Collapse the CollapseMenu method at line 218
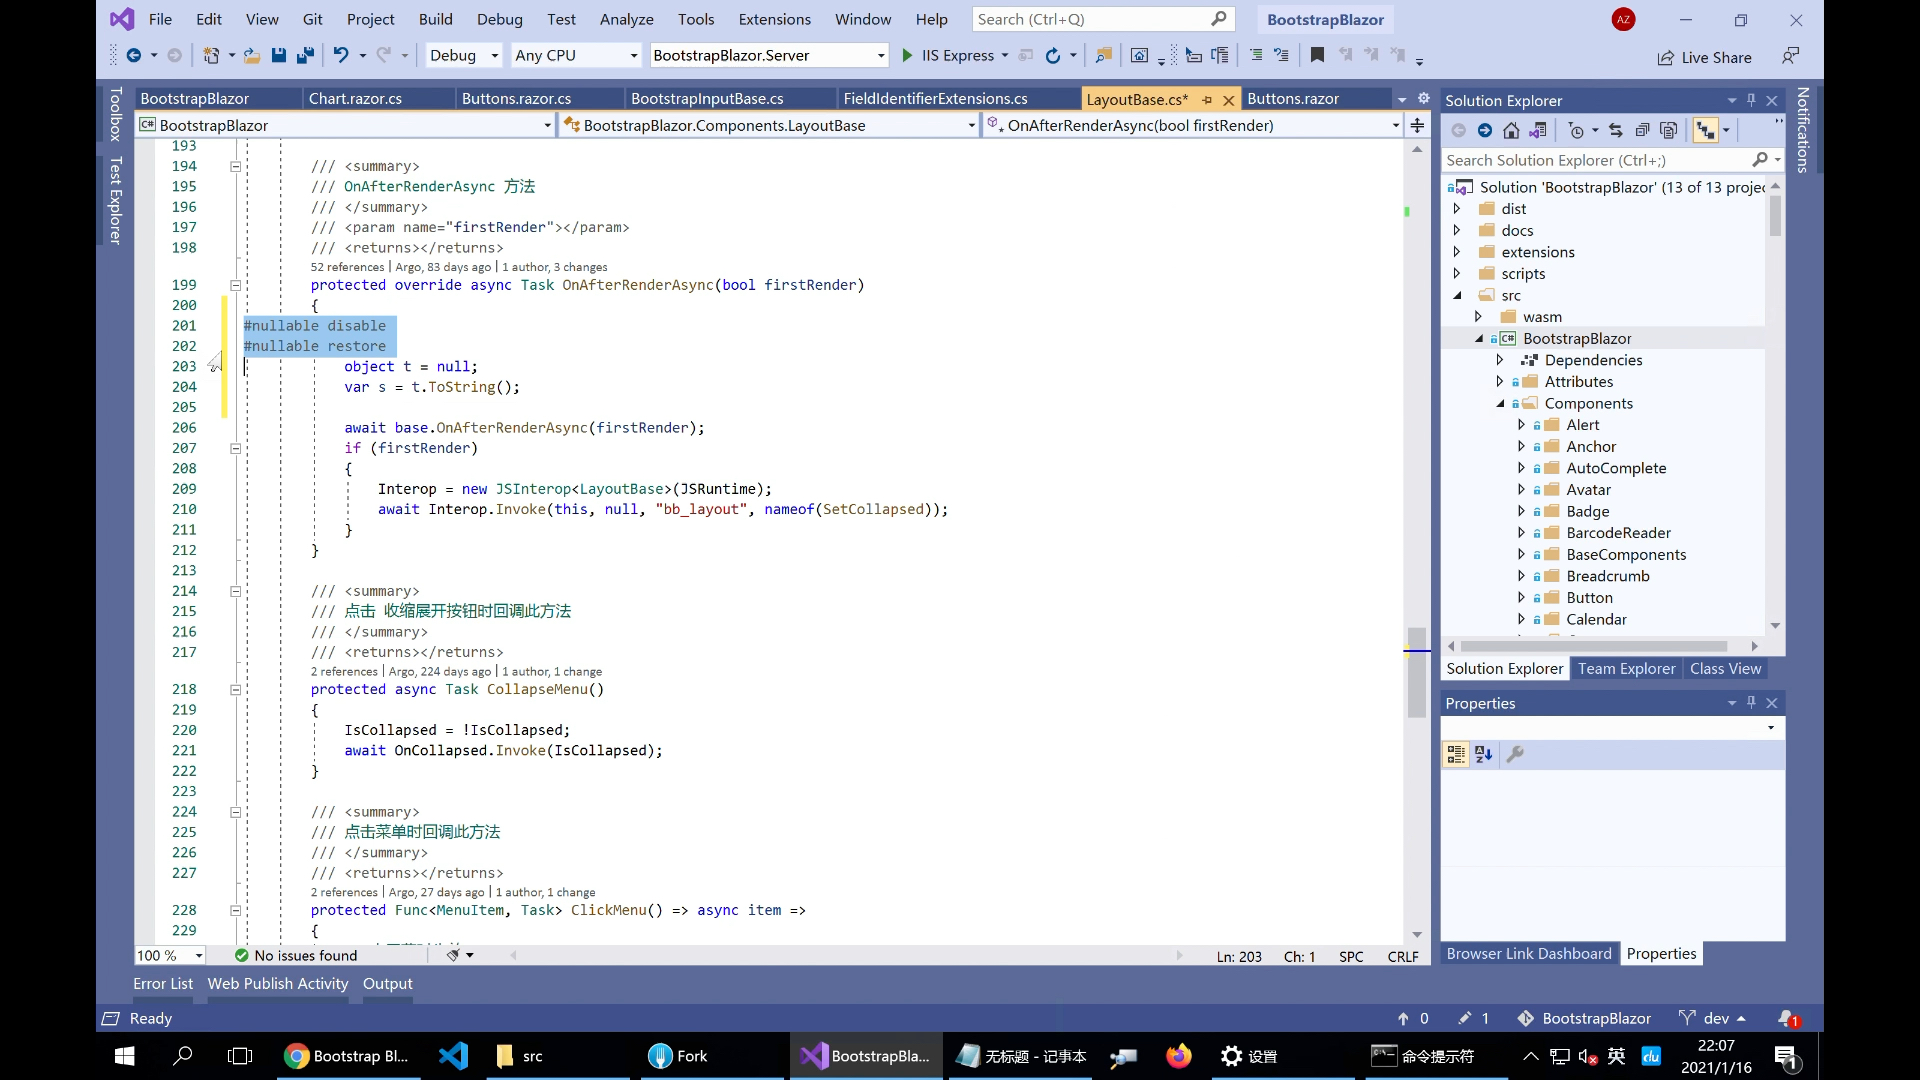The image size is (1920, 1080). (x=236, y=689)
